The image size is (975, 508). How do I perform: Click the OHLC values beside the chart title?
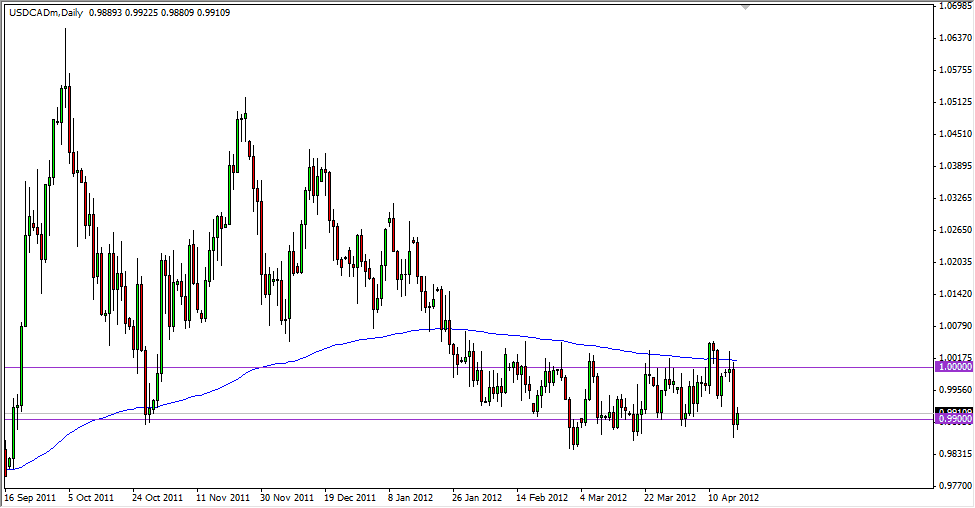[x=160, y=13]
